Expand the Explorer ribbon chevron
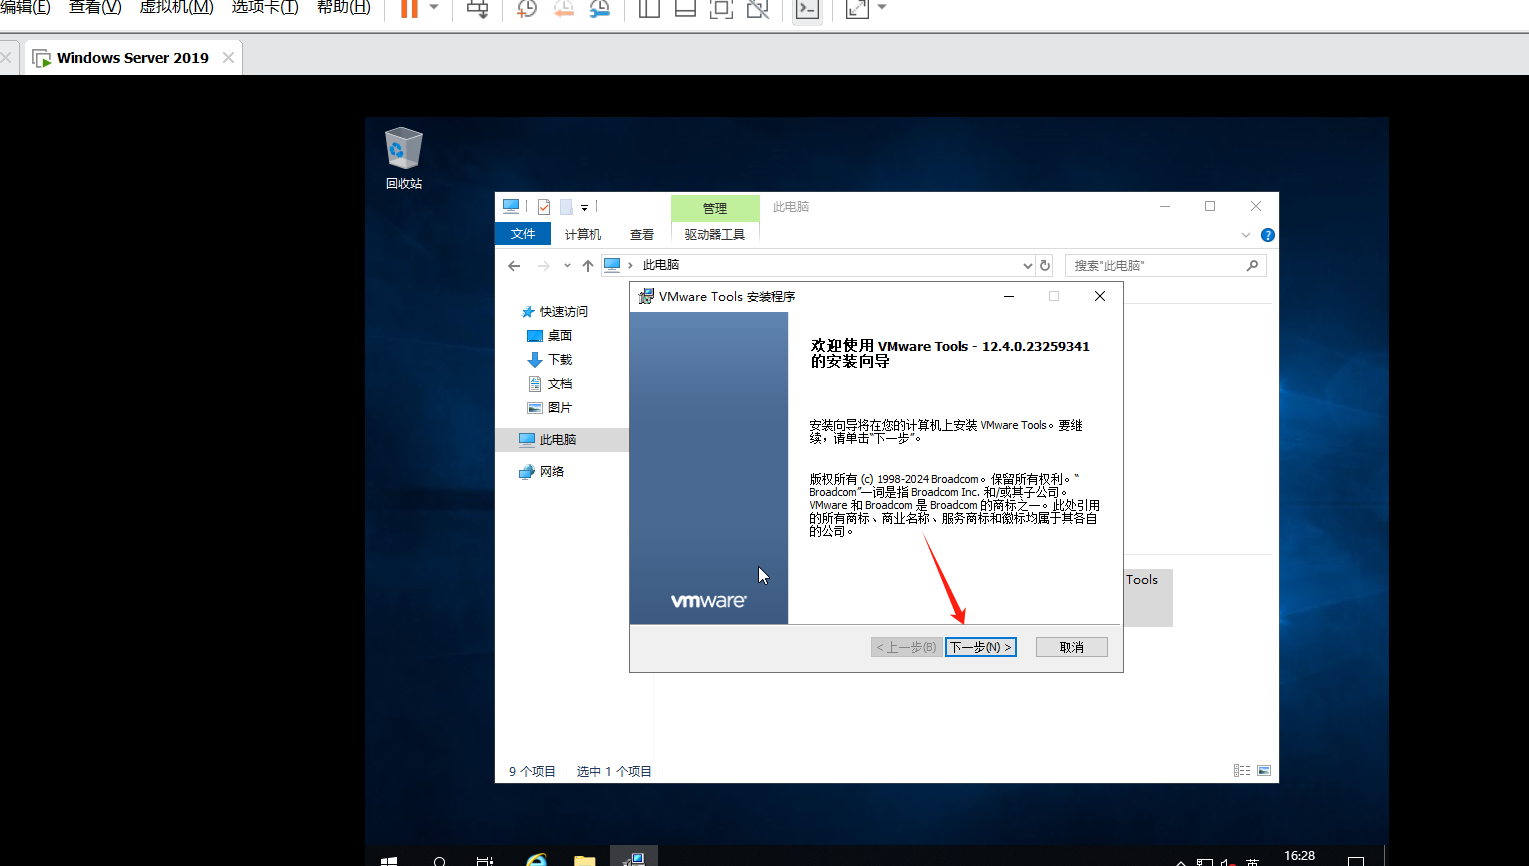This screenshot has width=1529, height=866. [x=1246, y=235]
